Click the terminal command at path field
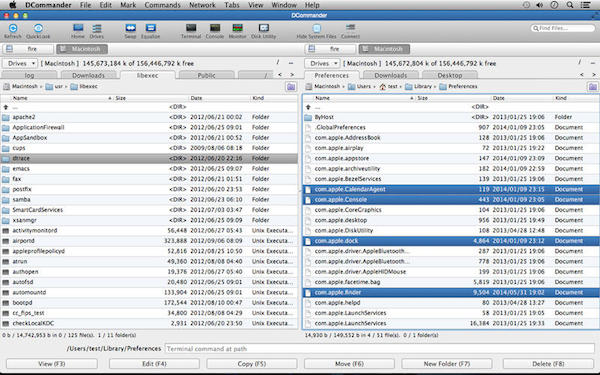The width and height of the screenshot is (600, 375). click(x=380, y=349)
